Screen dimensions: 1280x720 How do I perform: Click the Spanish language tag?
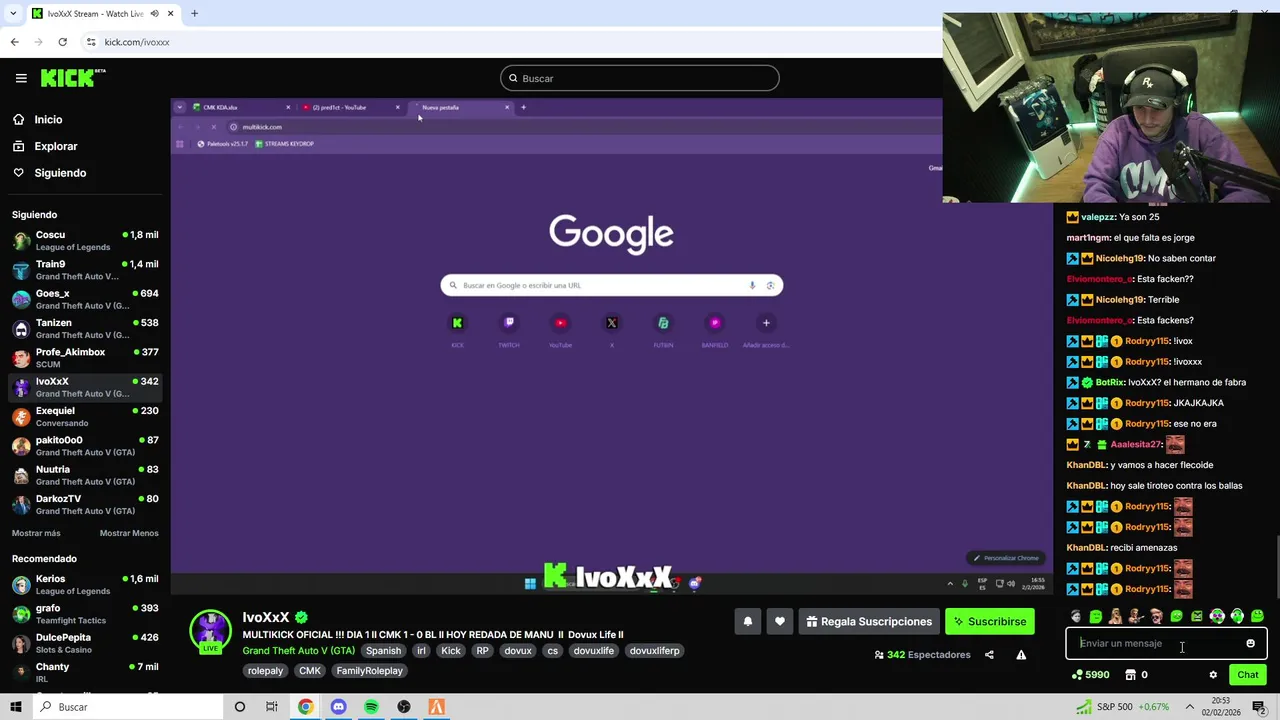click(383, 651)
